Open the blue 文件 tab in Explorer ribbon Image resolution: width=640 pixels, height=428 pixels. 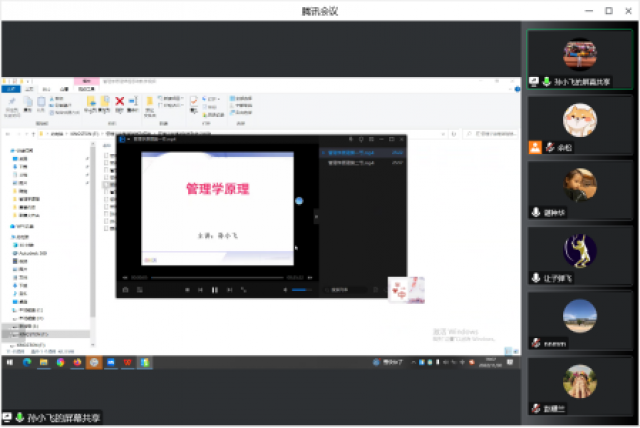pos(10,89)
